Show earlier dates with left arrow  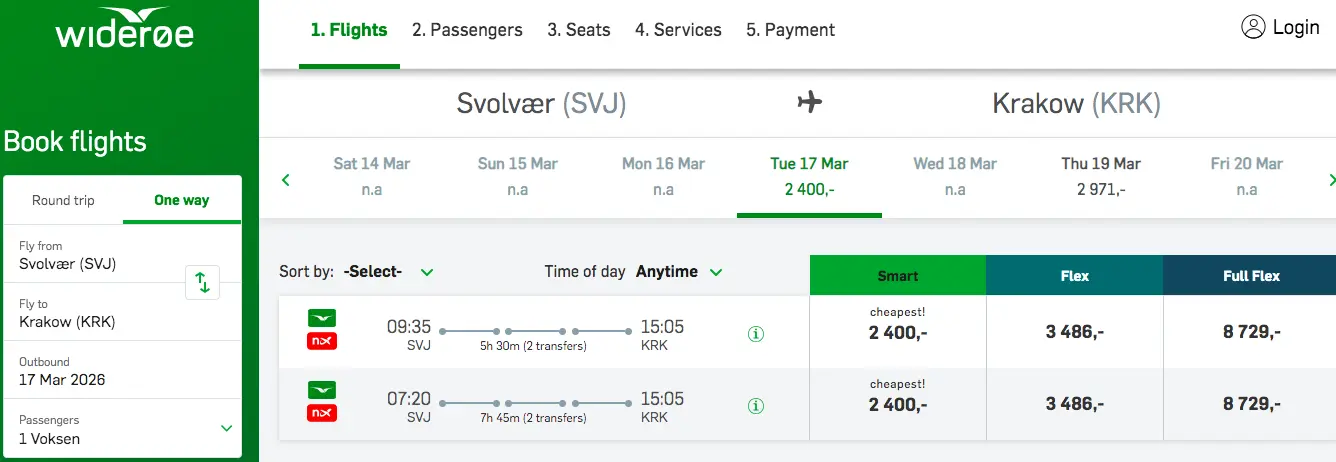(x=286, y=180)
